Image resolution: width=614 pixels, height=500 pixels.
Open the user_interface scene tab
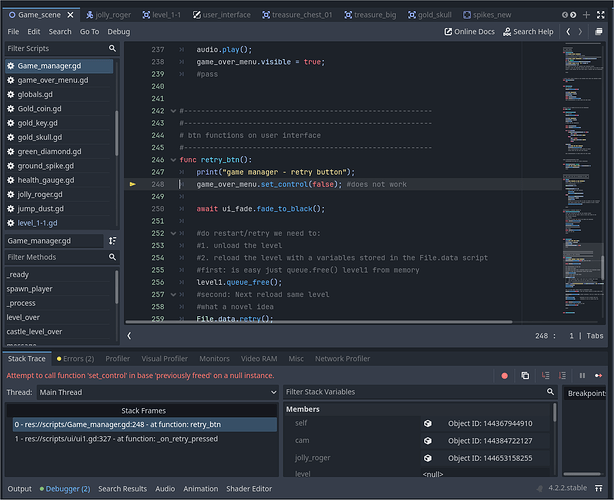pyautogui.click(x=222, y=15)
